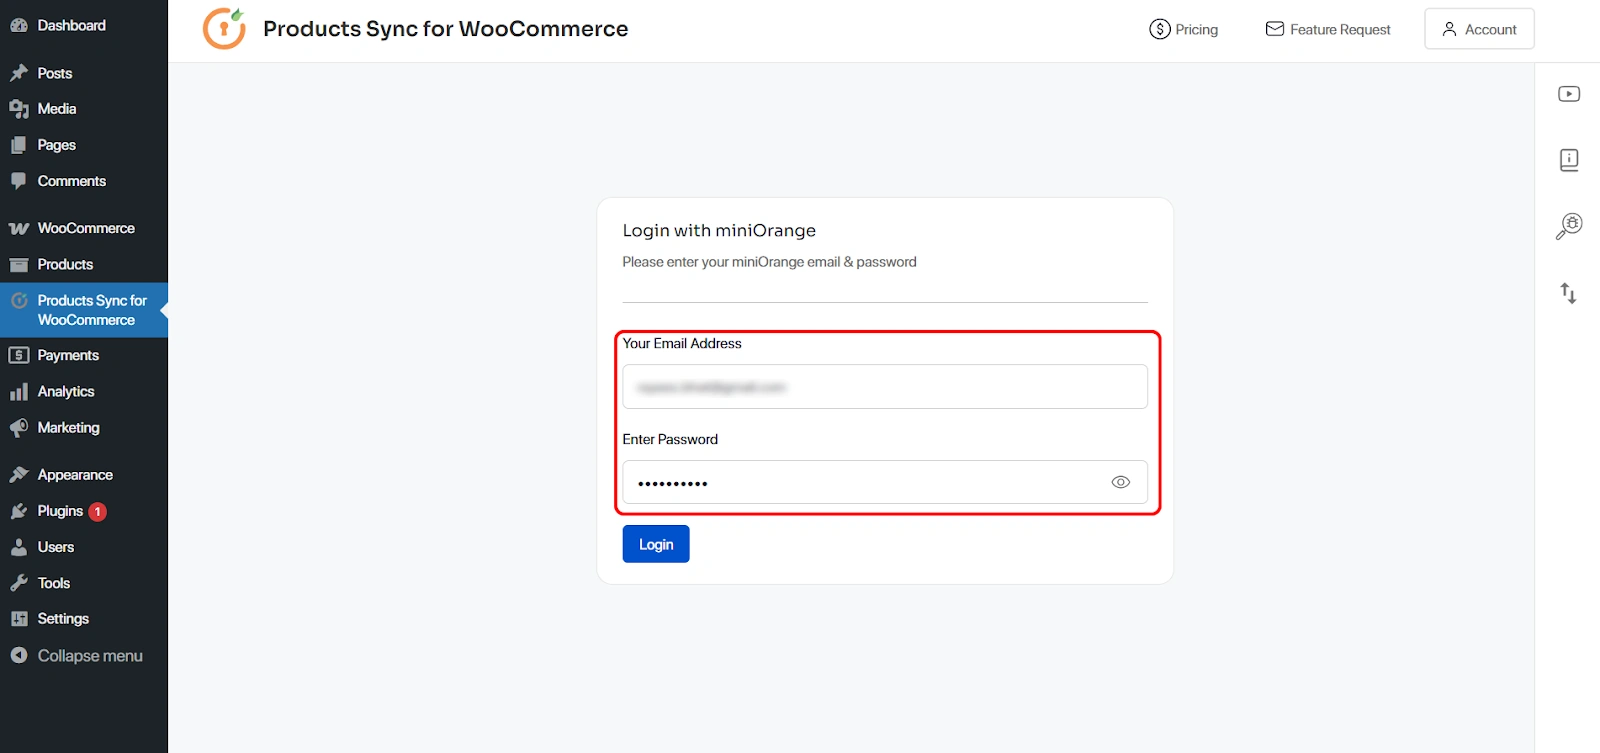Viewport: 1600px width, 753px height.
Task: Click the Collapse menu arrow icon
Action: pos(19,655)
